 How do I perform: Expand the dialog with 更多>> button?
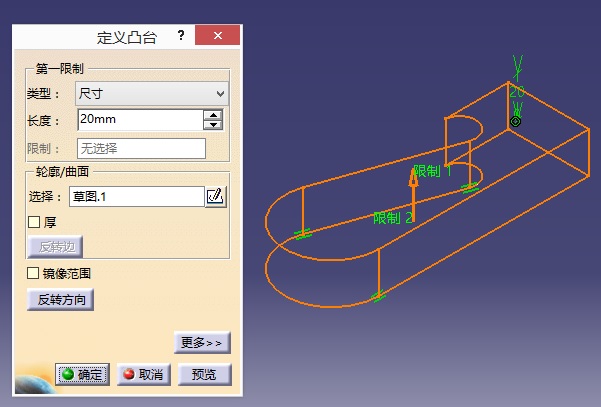202,343
